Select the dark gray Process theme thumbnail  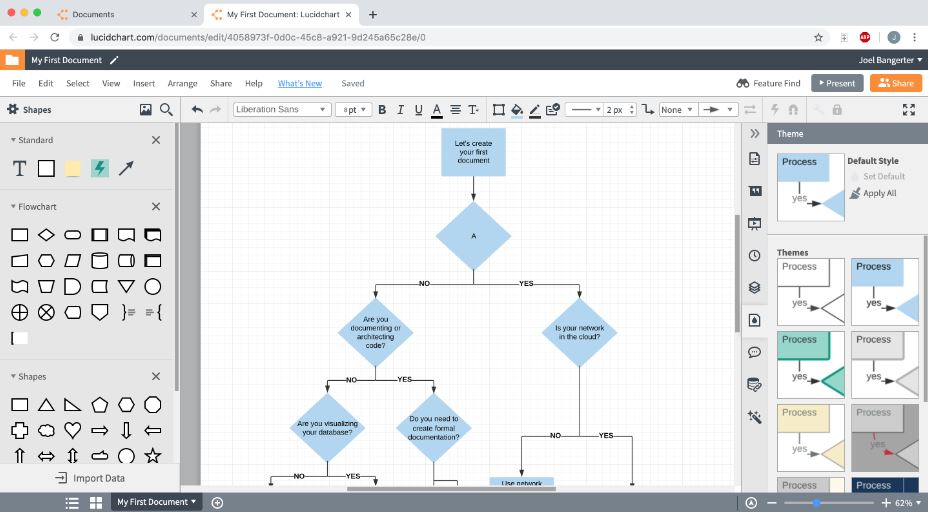[x=885, y=438]
